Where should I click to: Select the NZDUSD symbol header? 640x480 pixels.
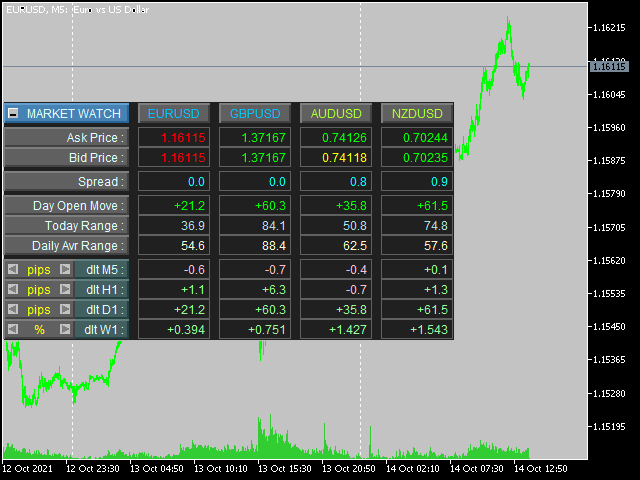417,114
